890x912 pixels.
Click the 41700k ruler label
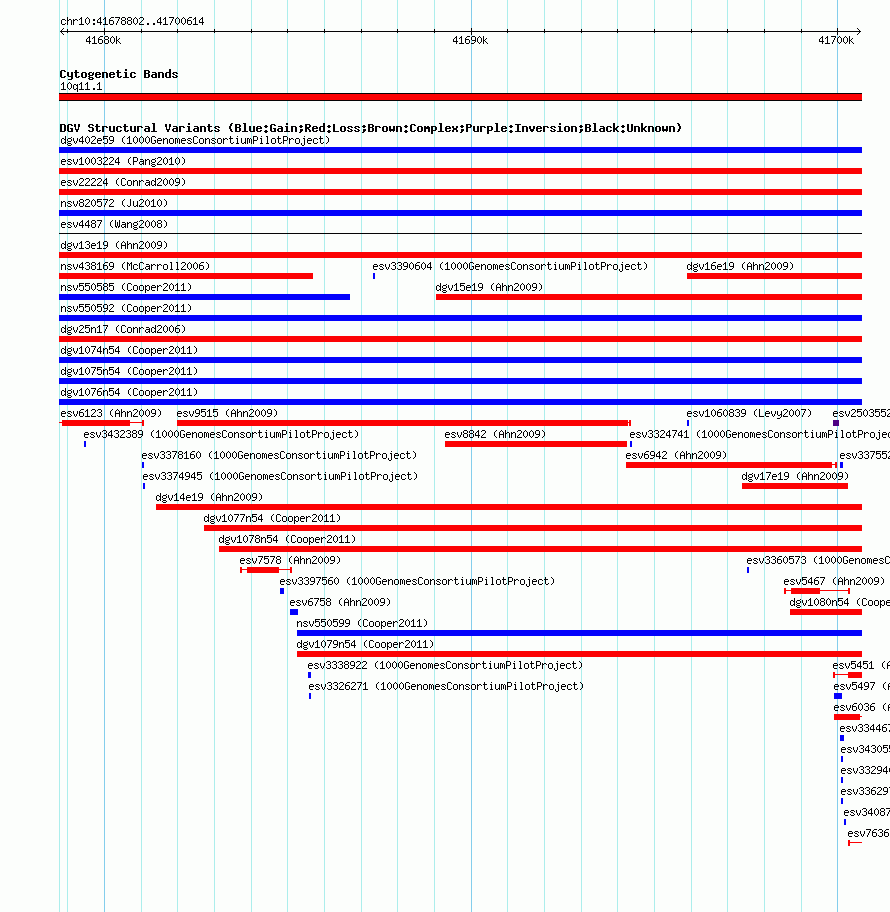[836, 40]
